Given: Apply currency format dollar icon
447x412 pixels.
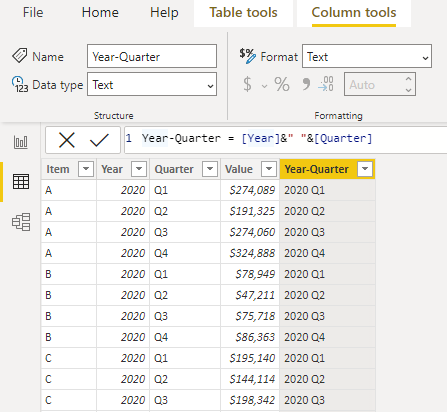Looking at the screenshot, I should [x=247, y=84].
